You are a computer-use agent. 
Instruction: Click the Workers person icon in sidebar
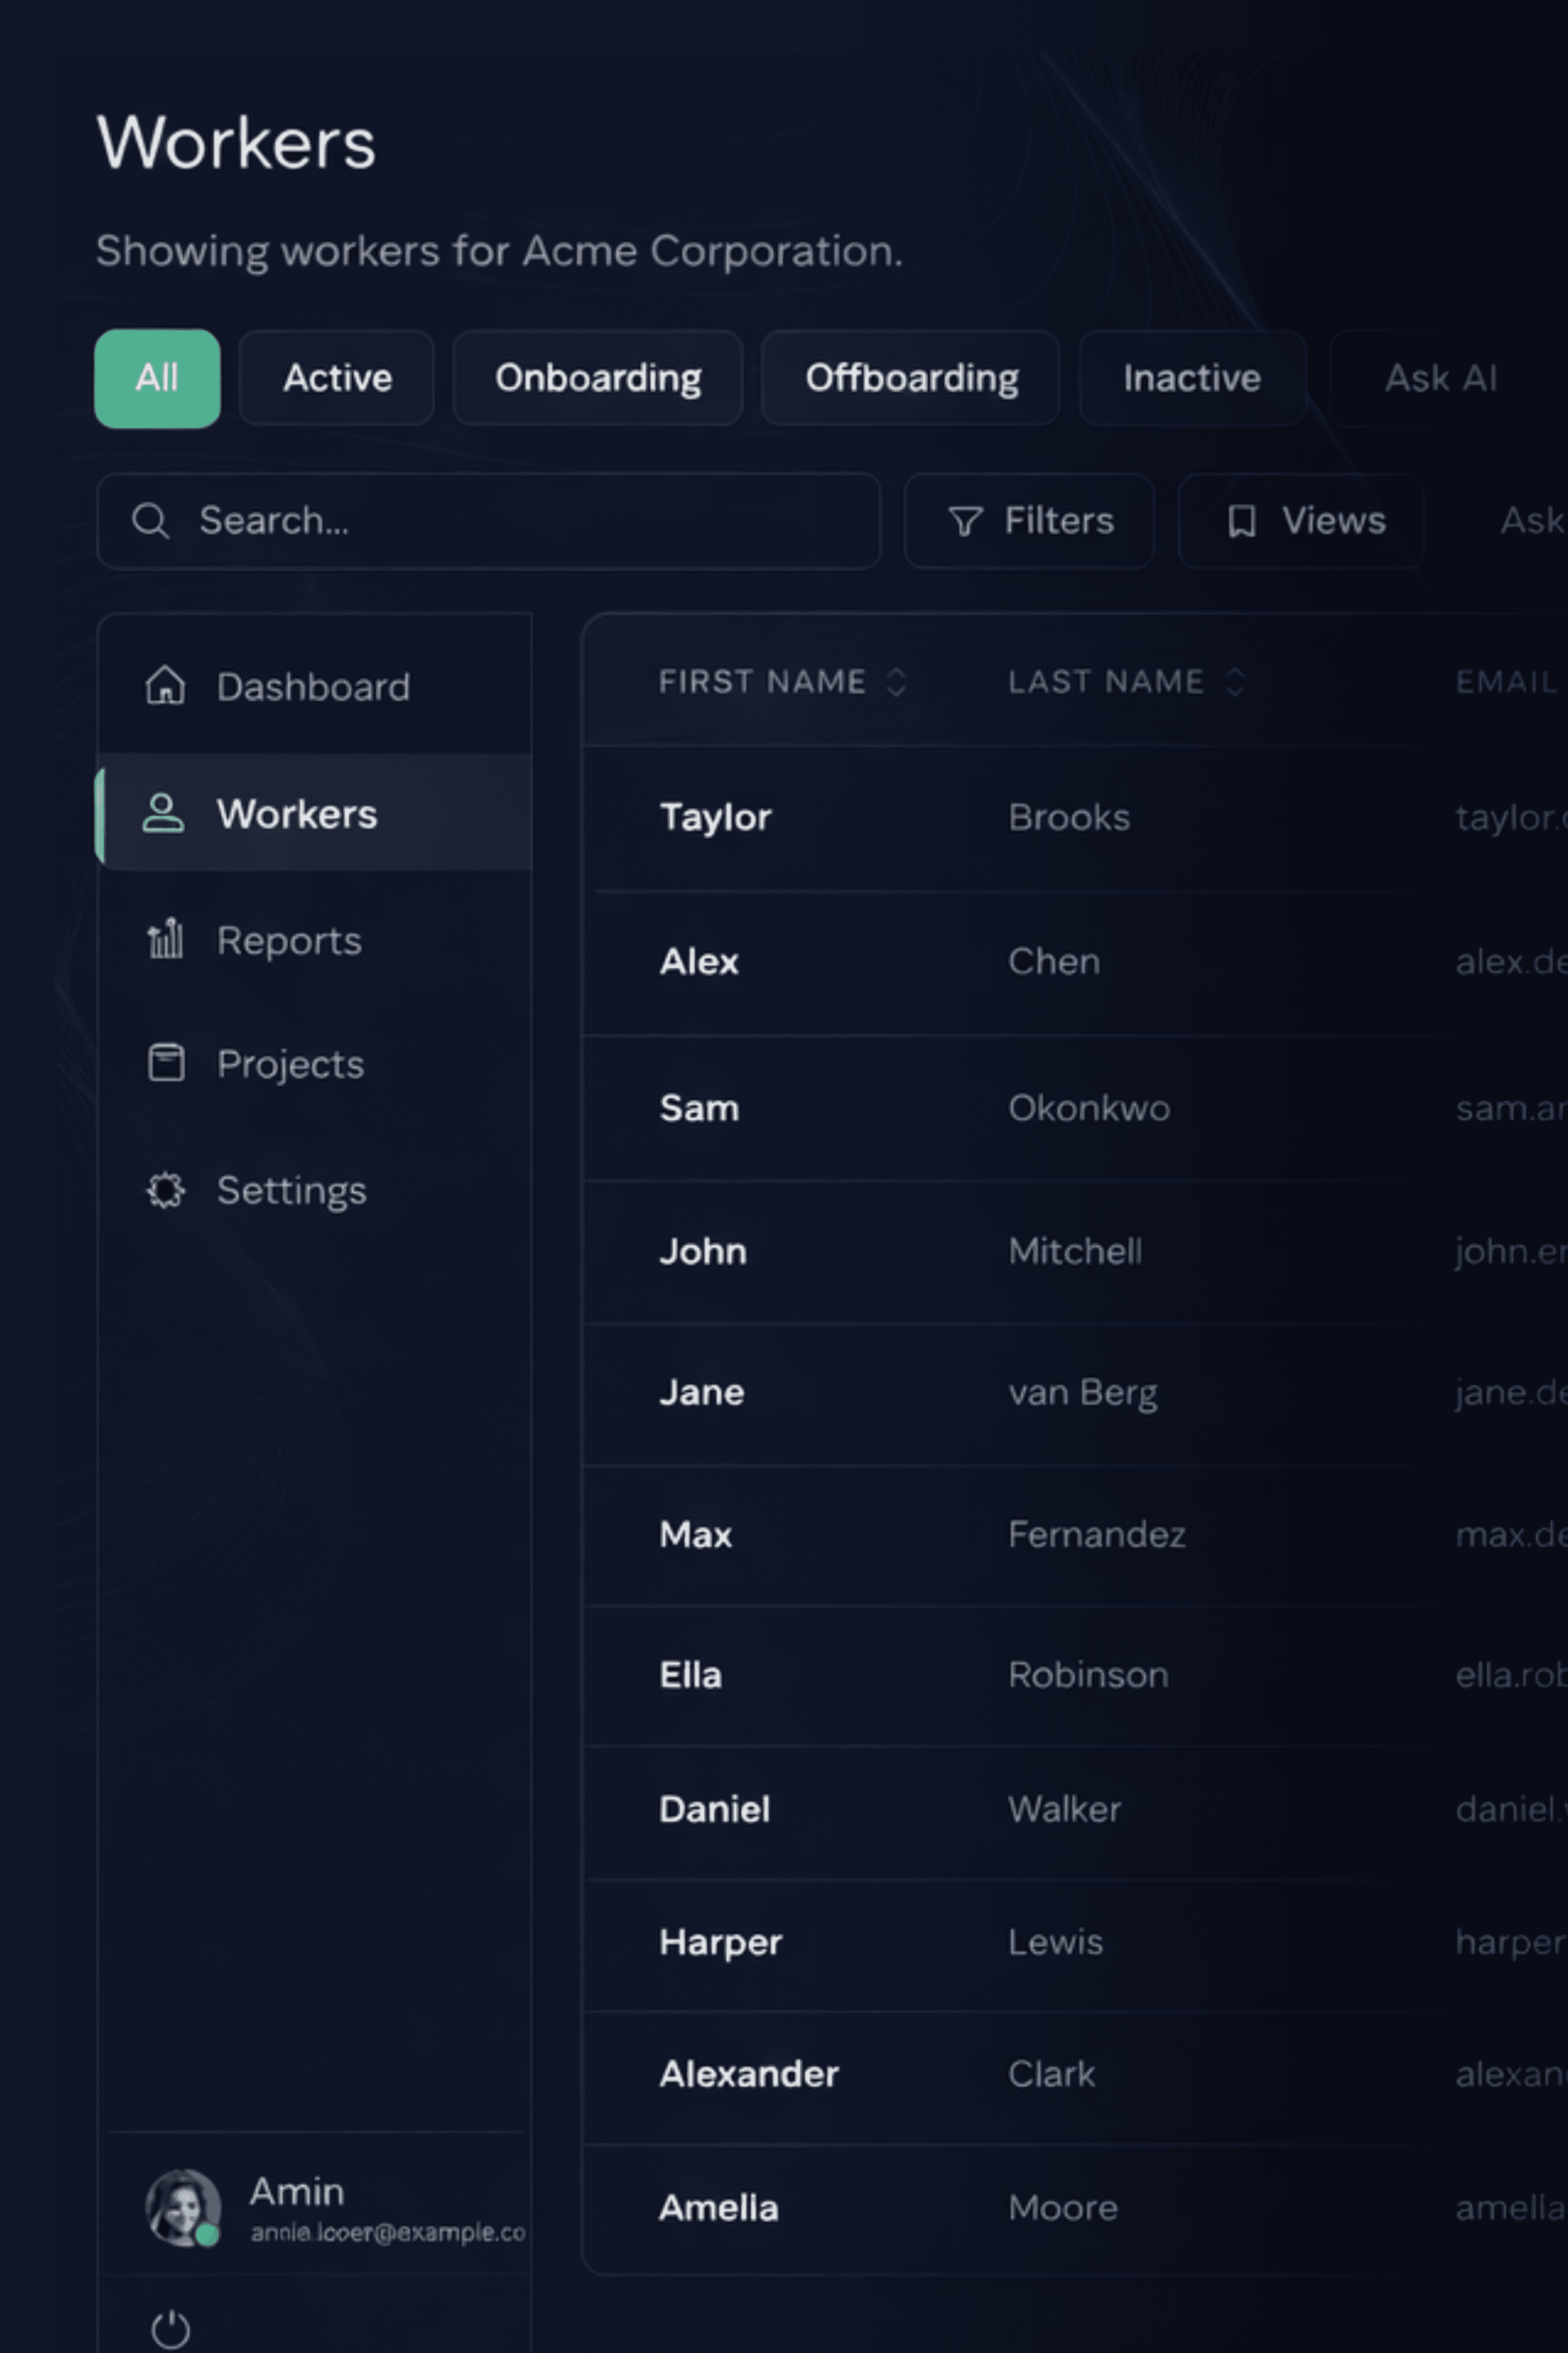click(163, 813)
